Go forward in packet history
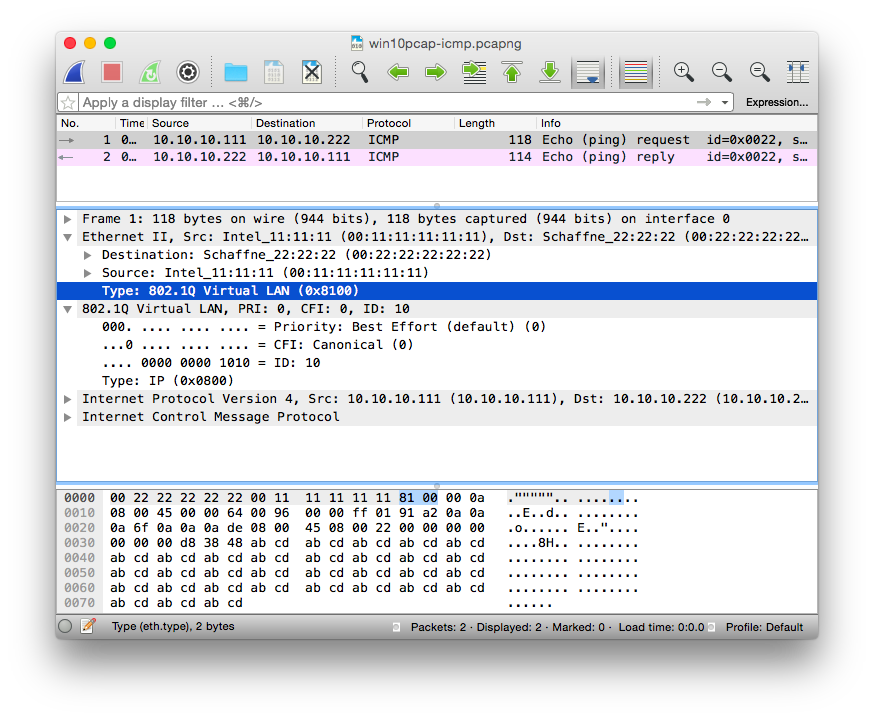Image resolution: width=874 pixels, height=719 pixels. (x=435, y=72)
